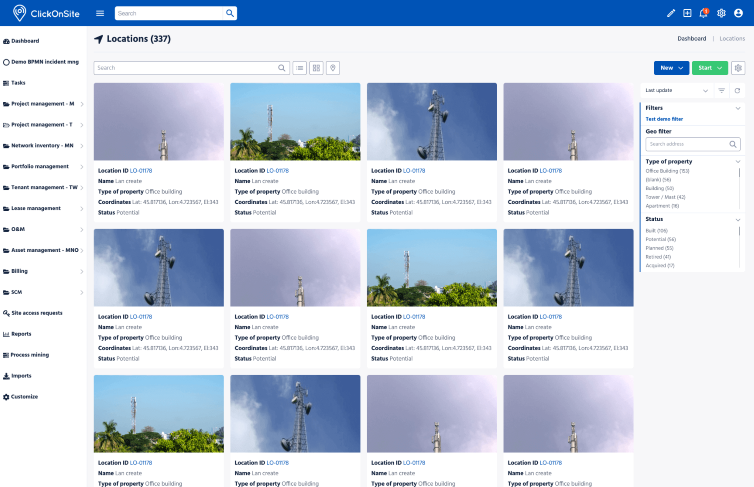Open Asset management - MNO menu item

click(43, 250)
